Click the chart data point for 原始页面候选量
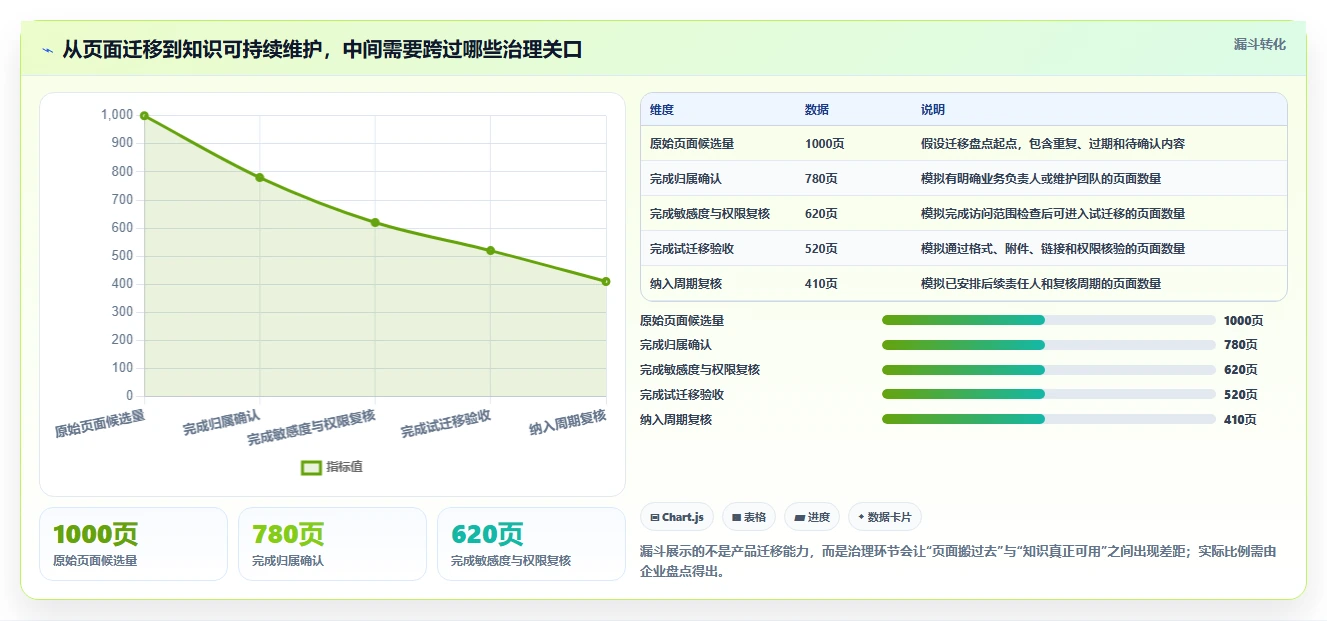 click(x=144, y=116)
